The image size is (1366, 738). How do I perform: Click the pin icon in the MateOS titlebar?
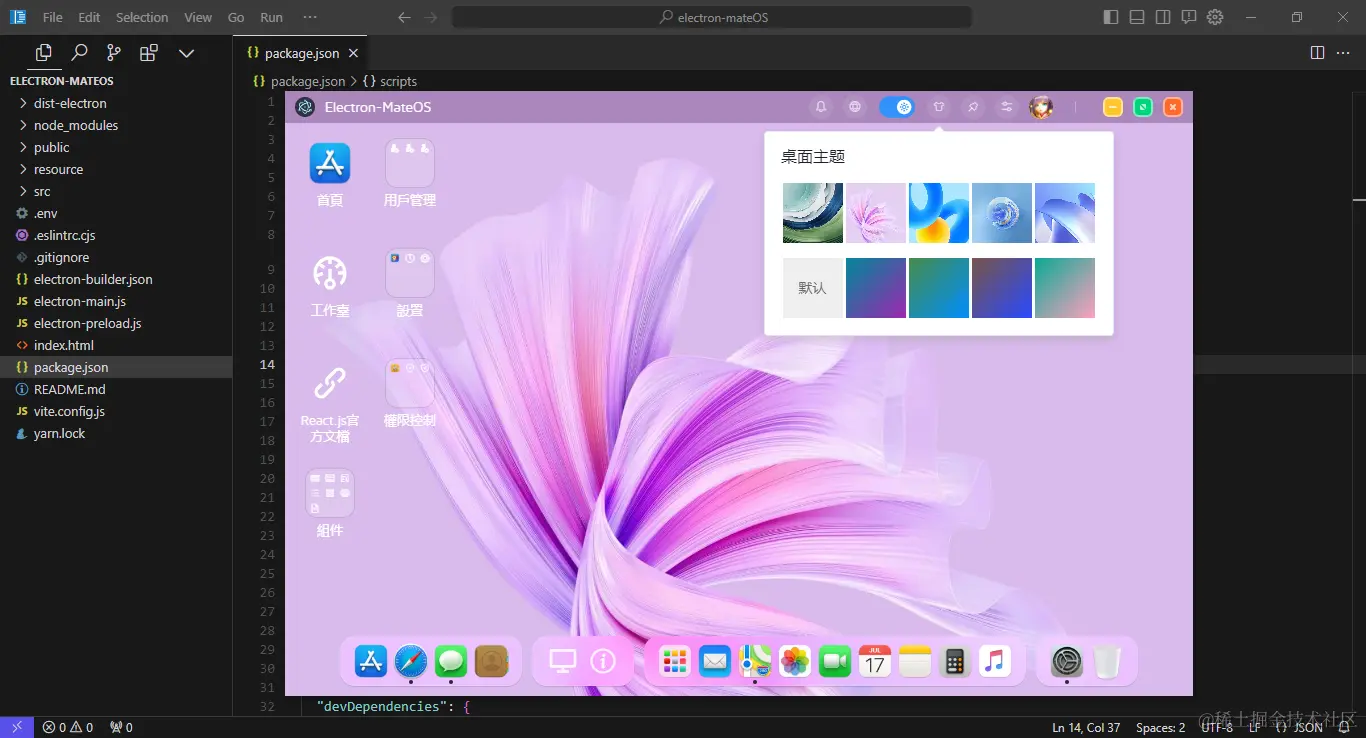click(973, 106)
